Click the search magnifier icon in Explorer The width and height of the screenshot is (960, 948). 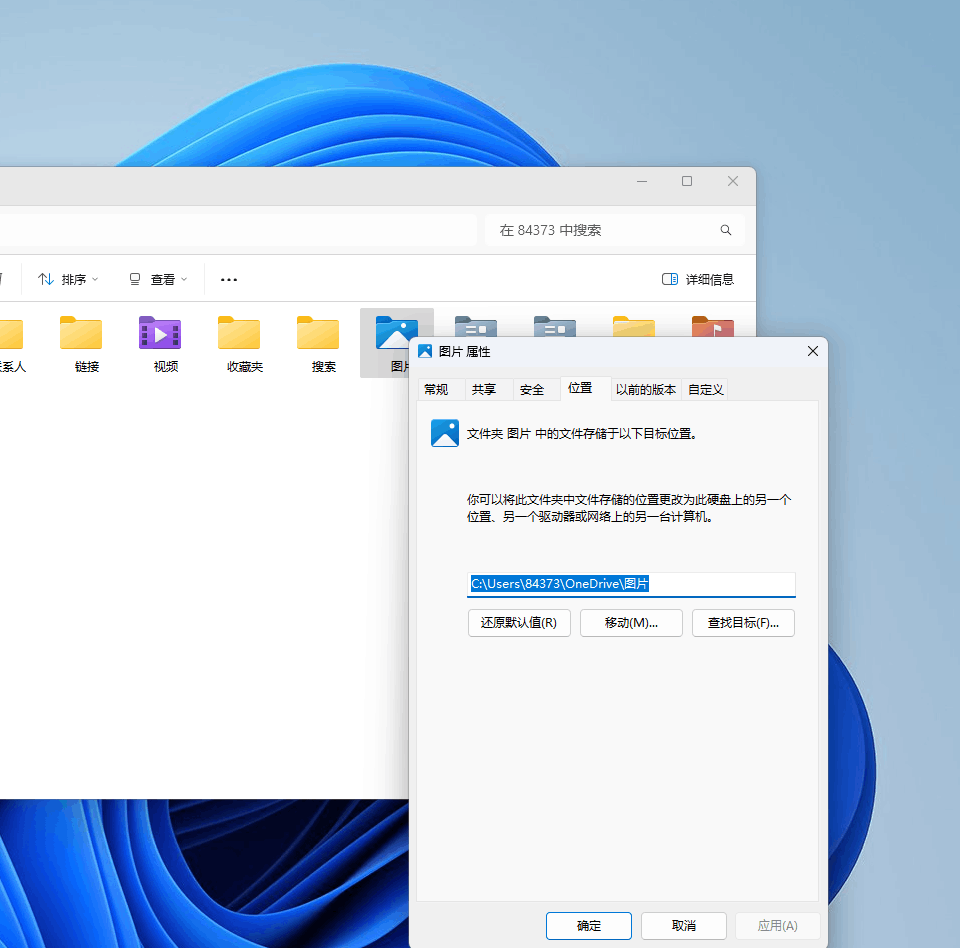[726, 230]
